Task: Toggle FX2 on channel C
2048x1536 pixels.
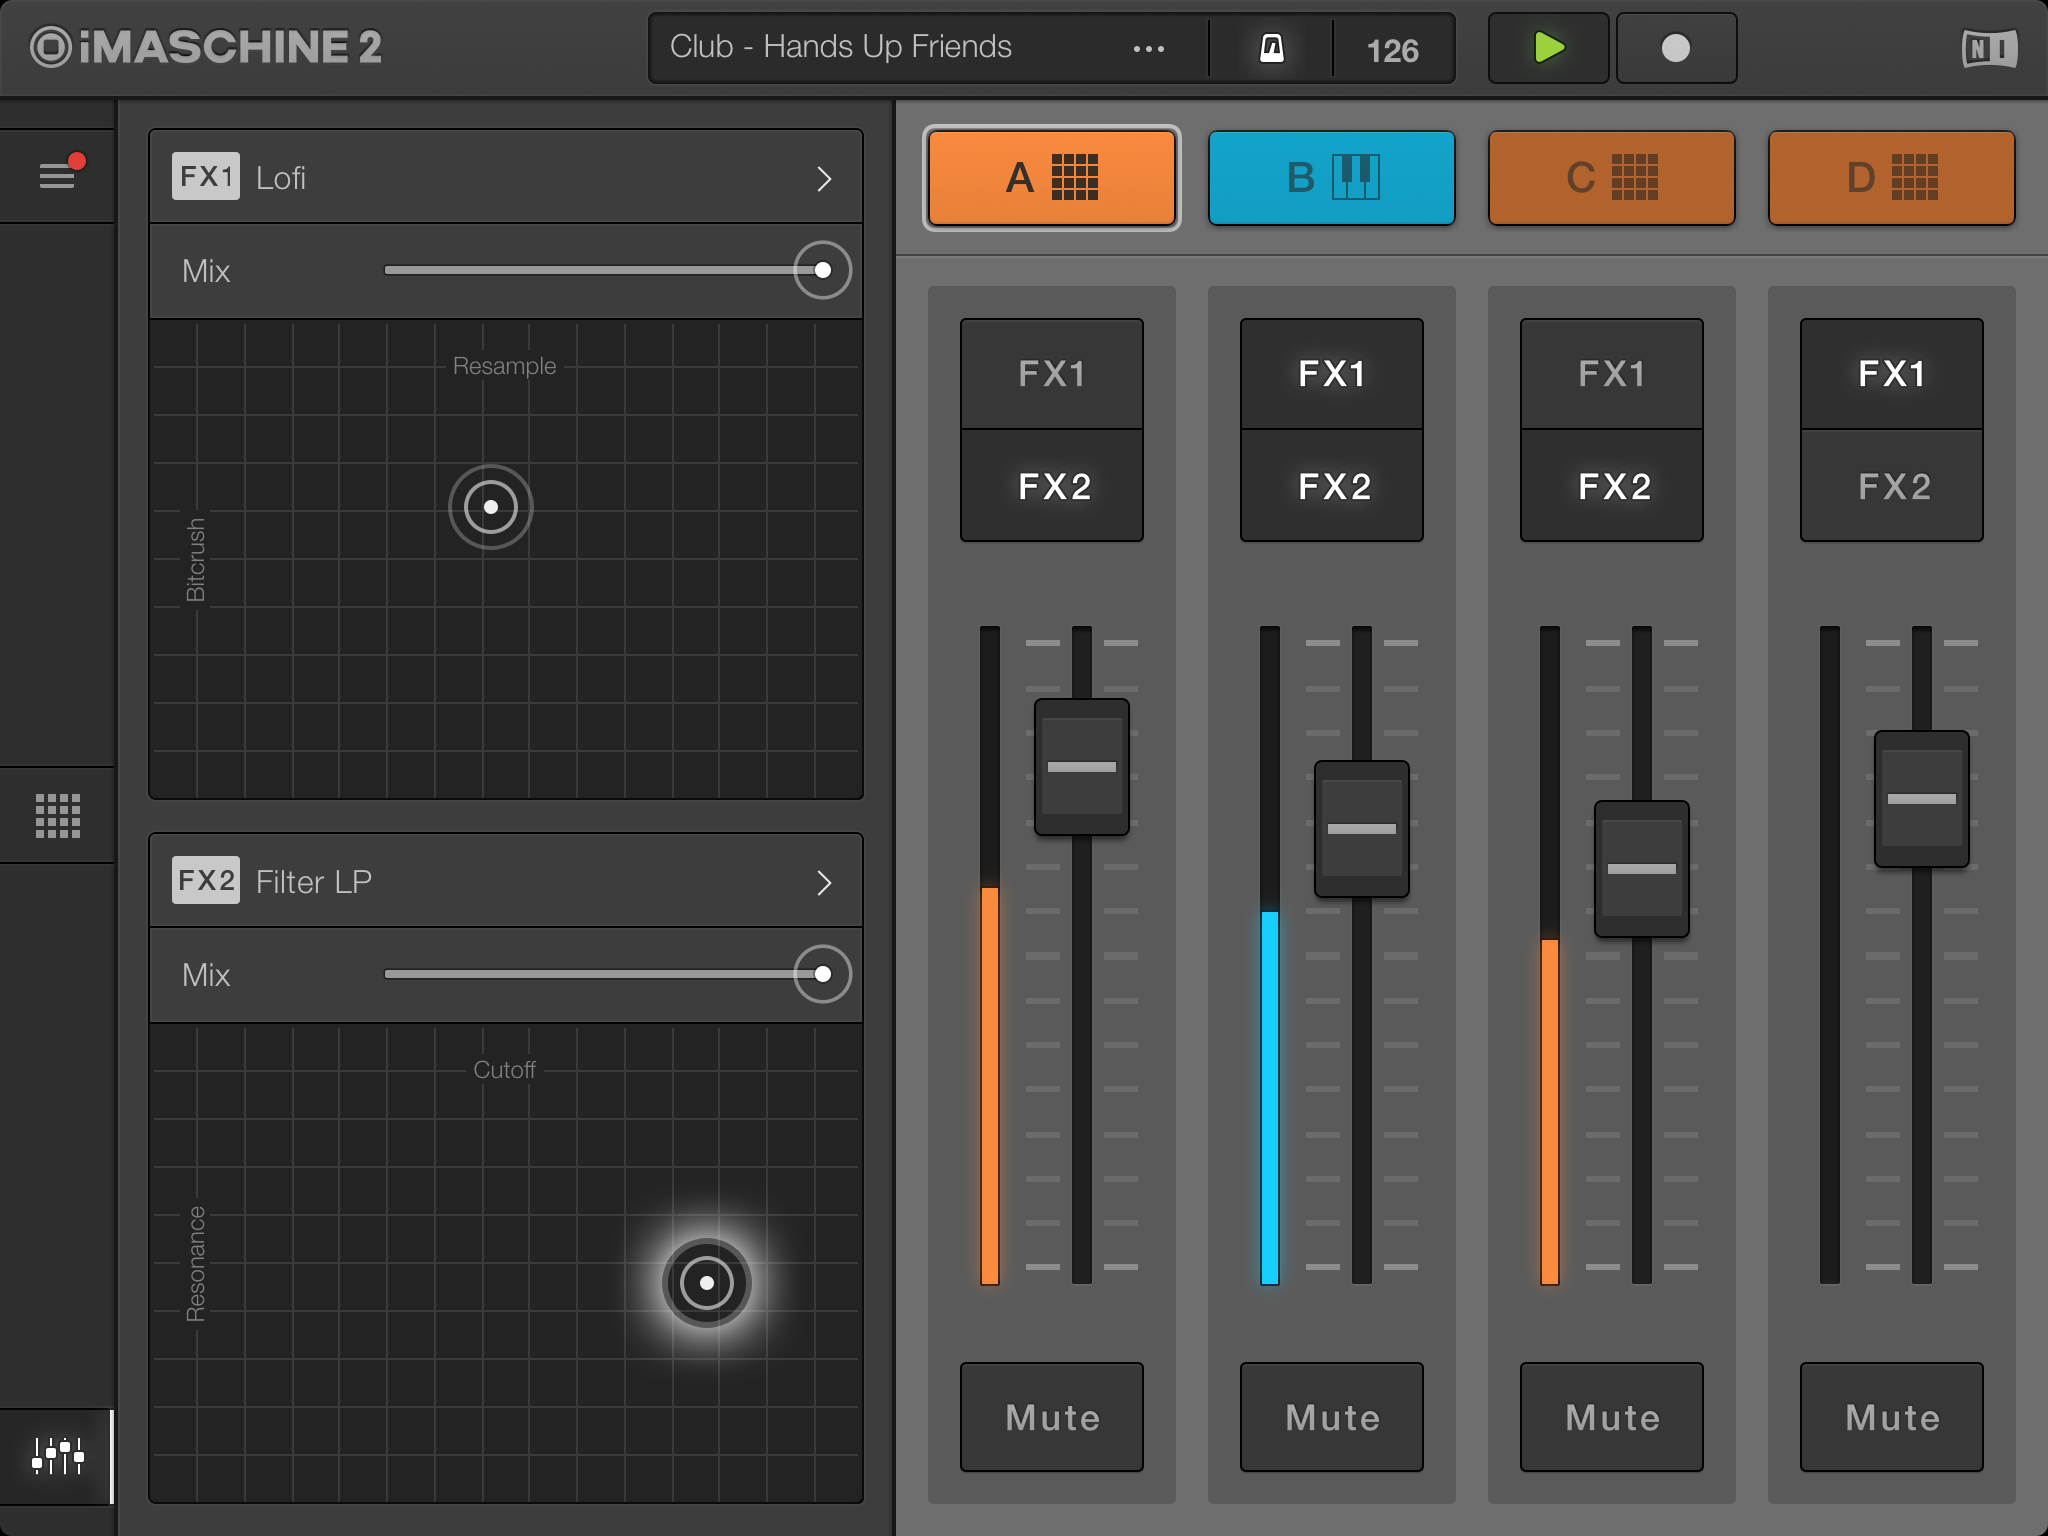Action: click(x=1612, y=486)
